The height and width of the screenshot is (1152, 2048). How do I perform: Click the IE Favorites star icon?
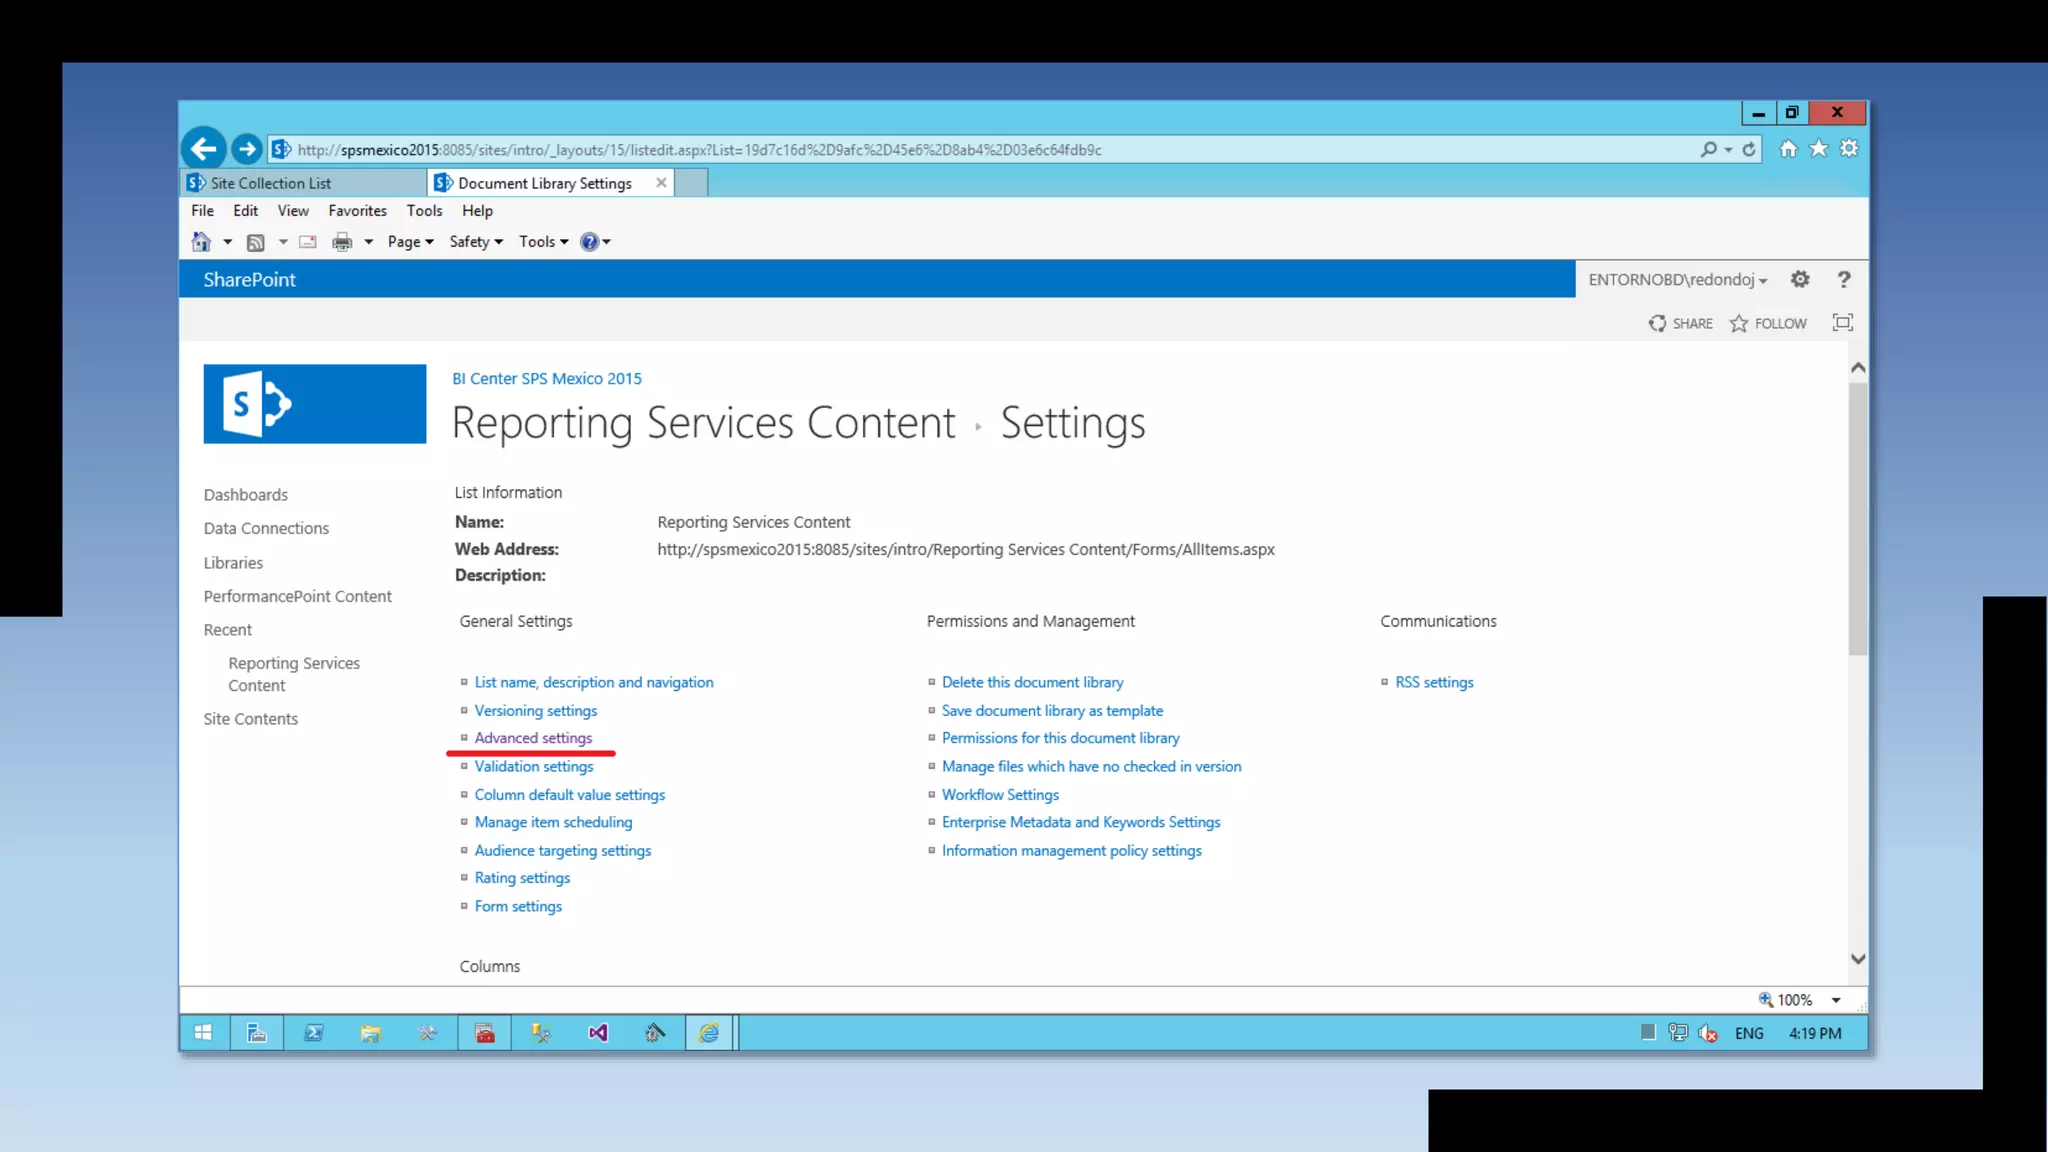pos(1819,149)
